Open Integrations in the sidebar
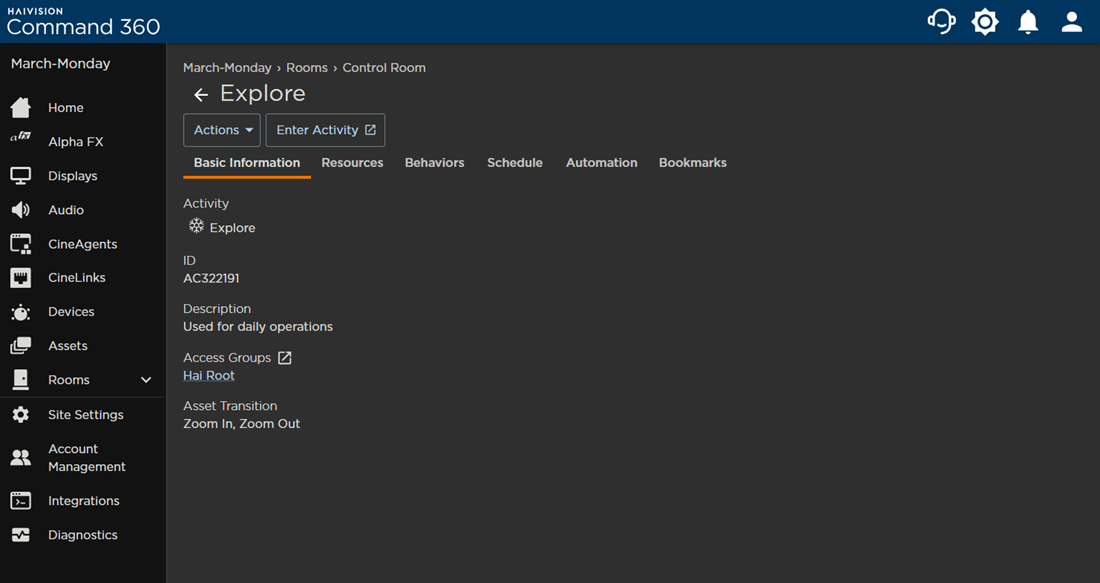Image resolution: width=1100 pixels, height=583 pixels. tap(83, 501)
